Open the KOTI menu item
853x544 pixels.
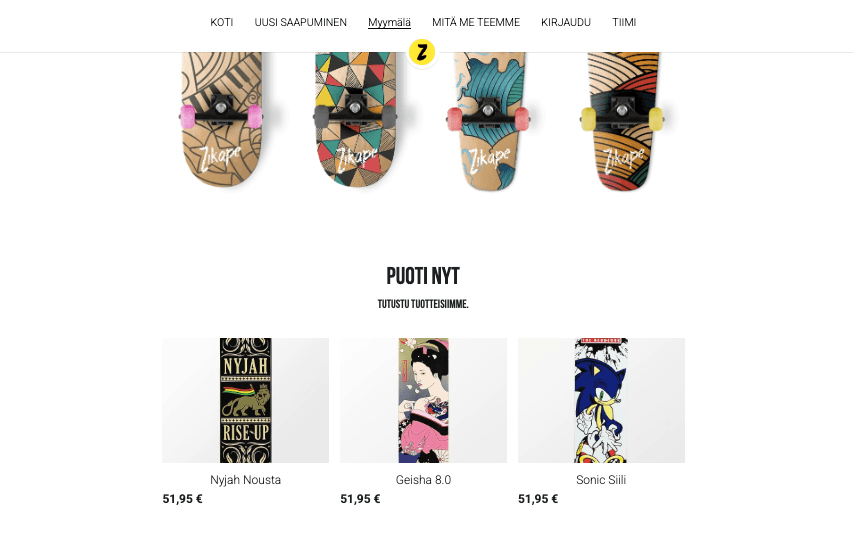[221, 22]
